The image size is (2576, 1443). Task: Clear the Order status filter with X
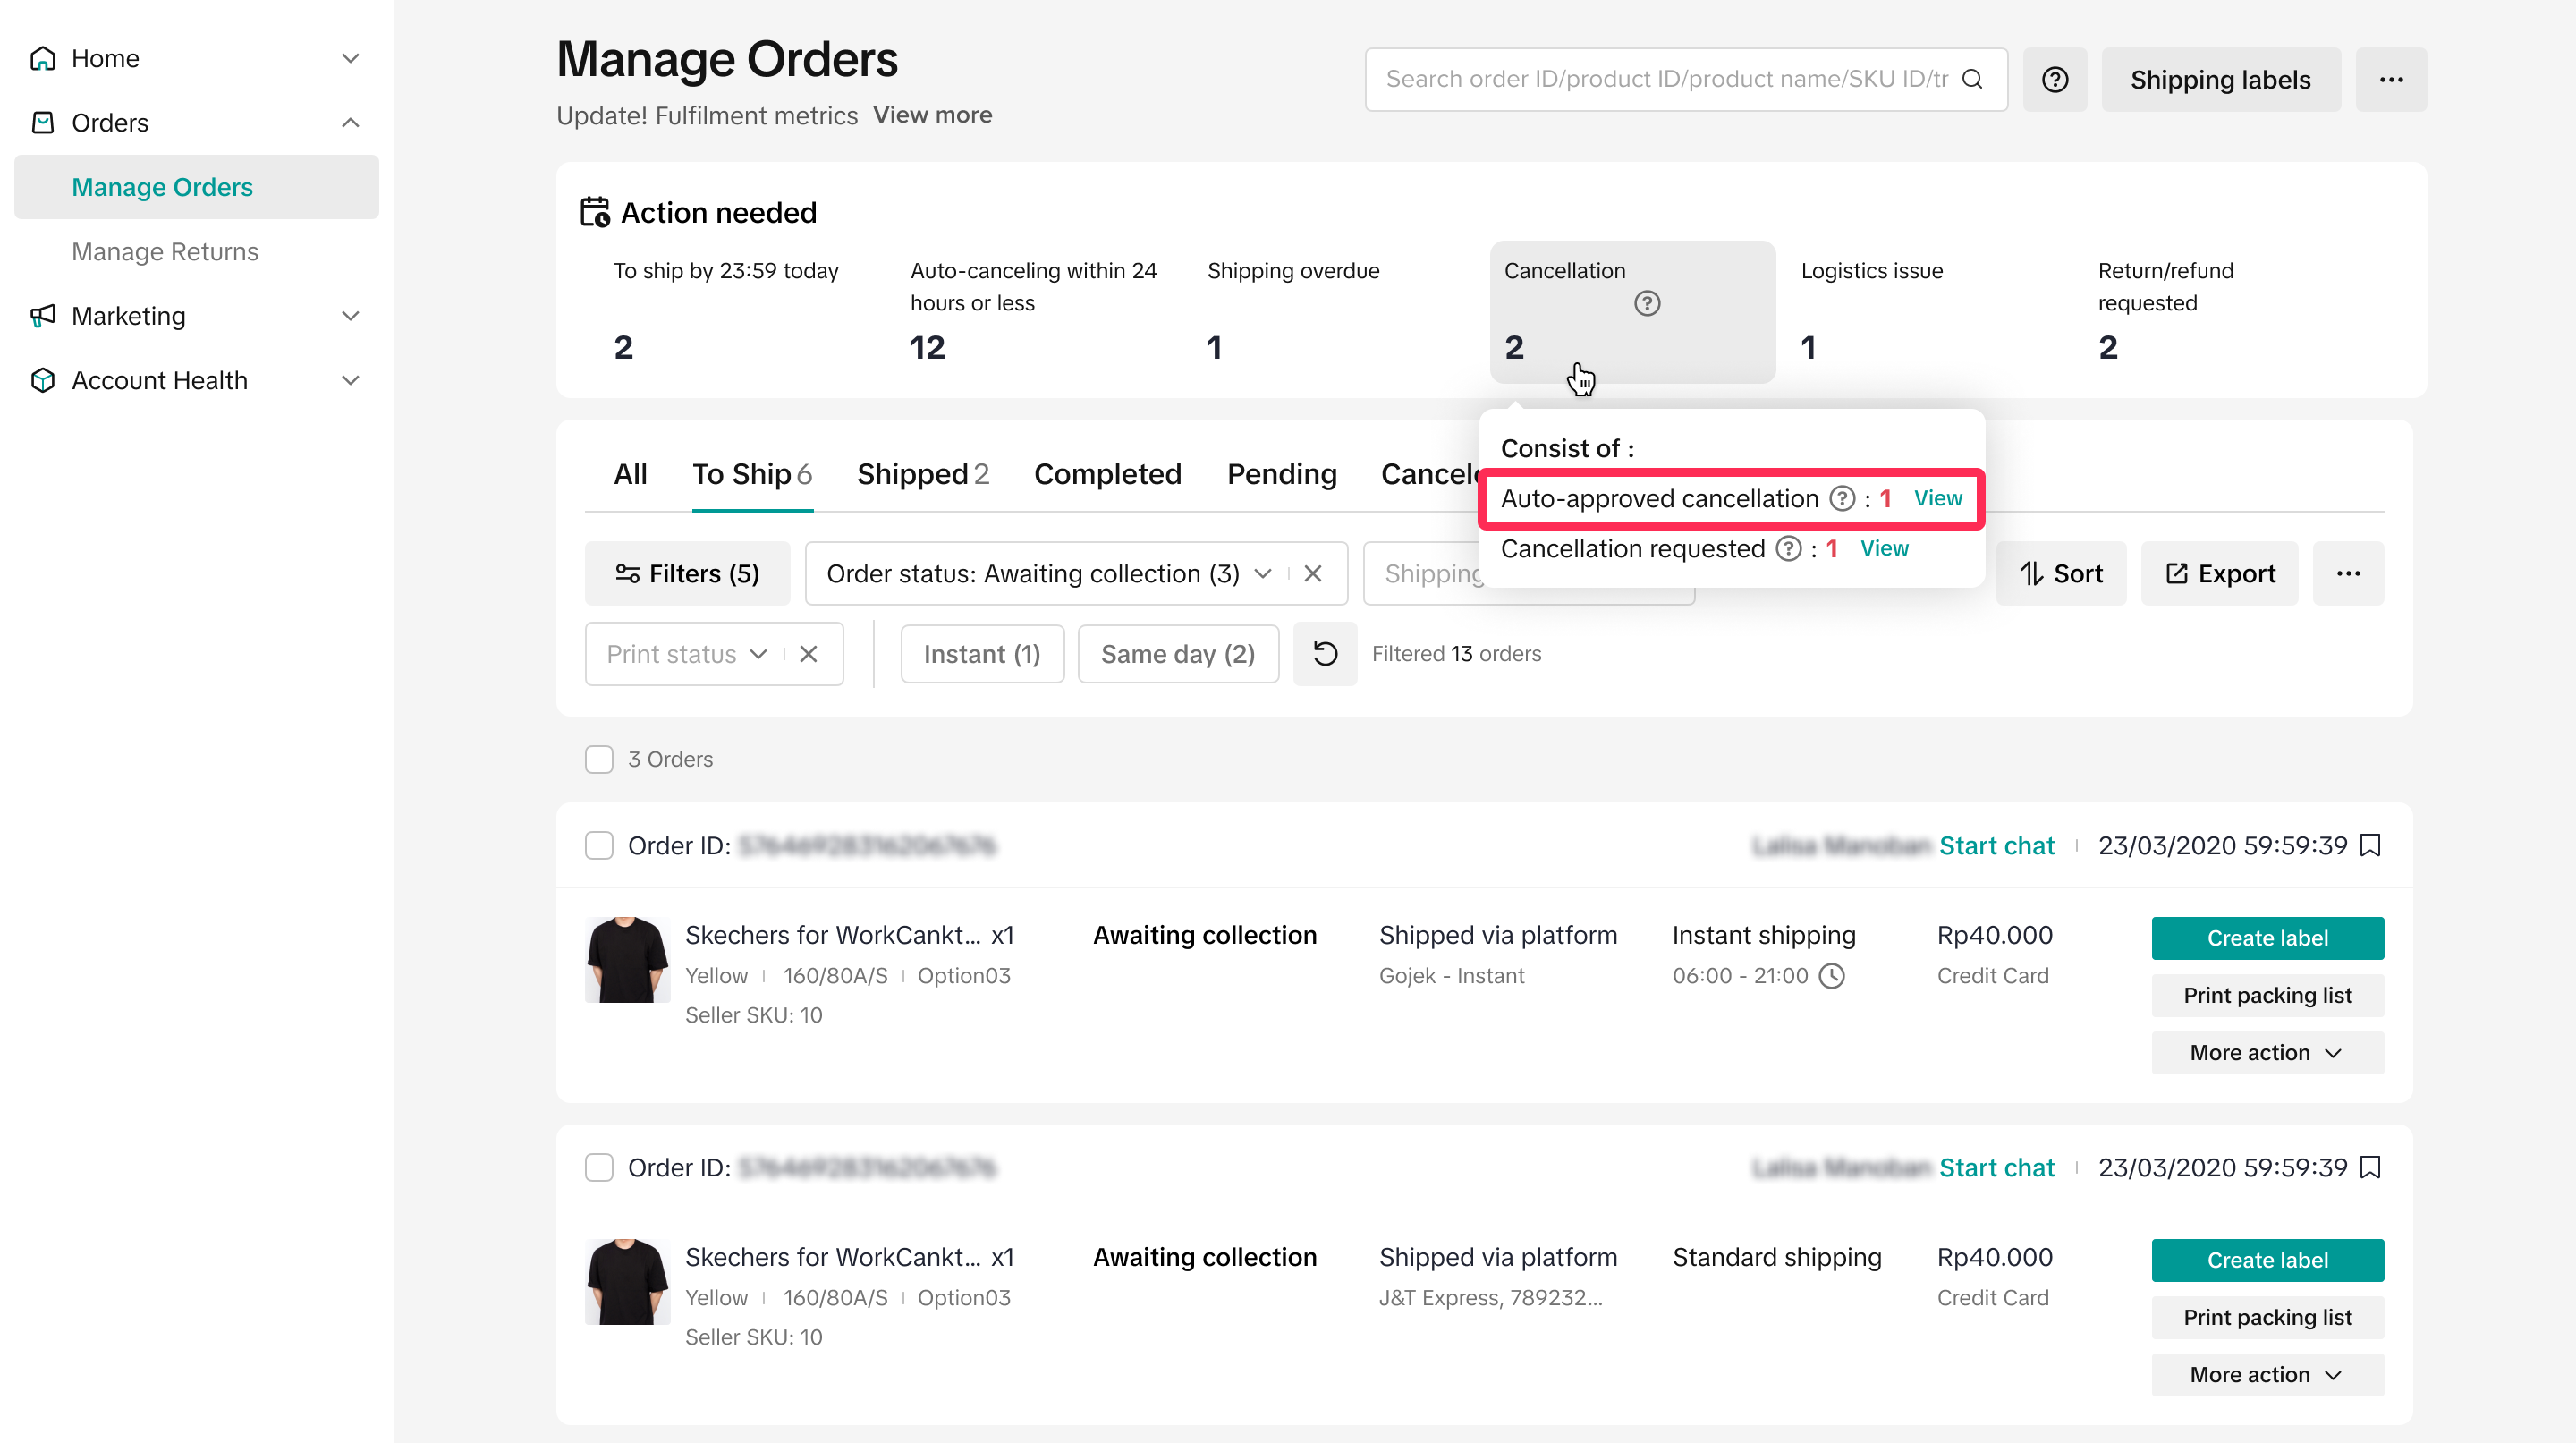click(x=1313, y=573)
